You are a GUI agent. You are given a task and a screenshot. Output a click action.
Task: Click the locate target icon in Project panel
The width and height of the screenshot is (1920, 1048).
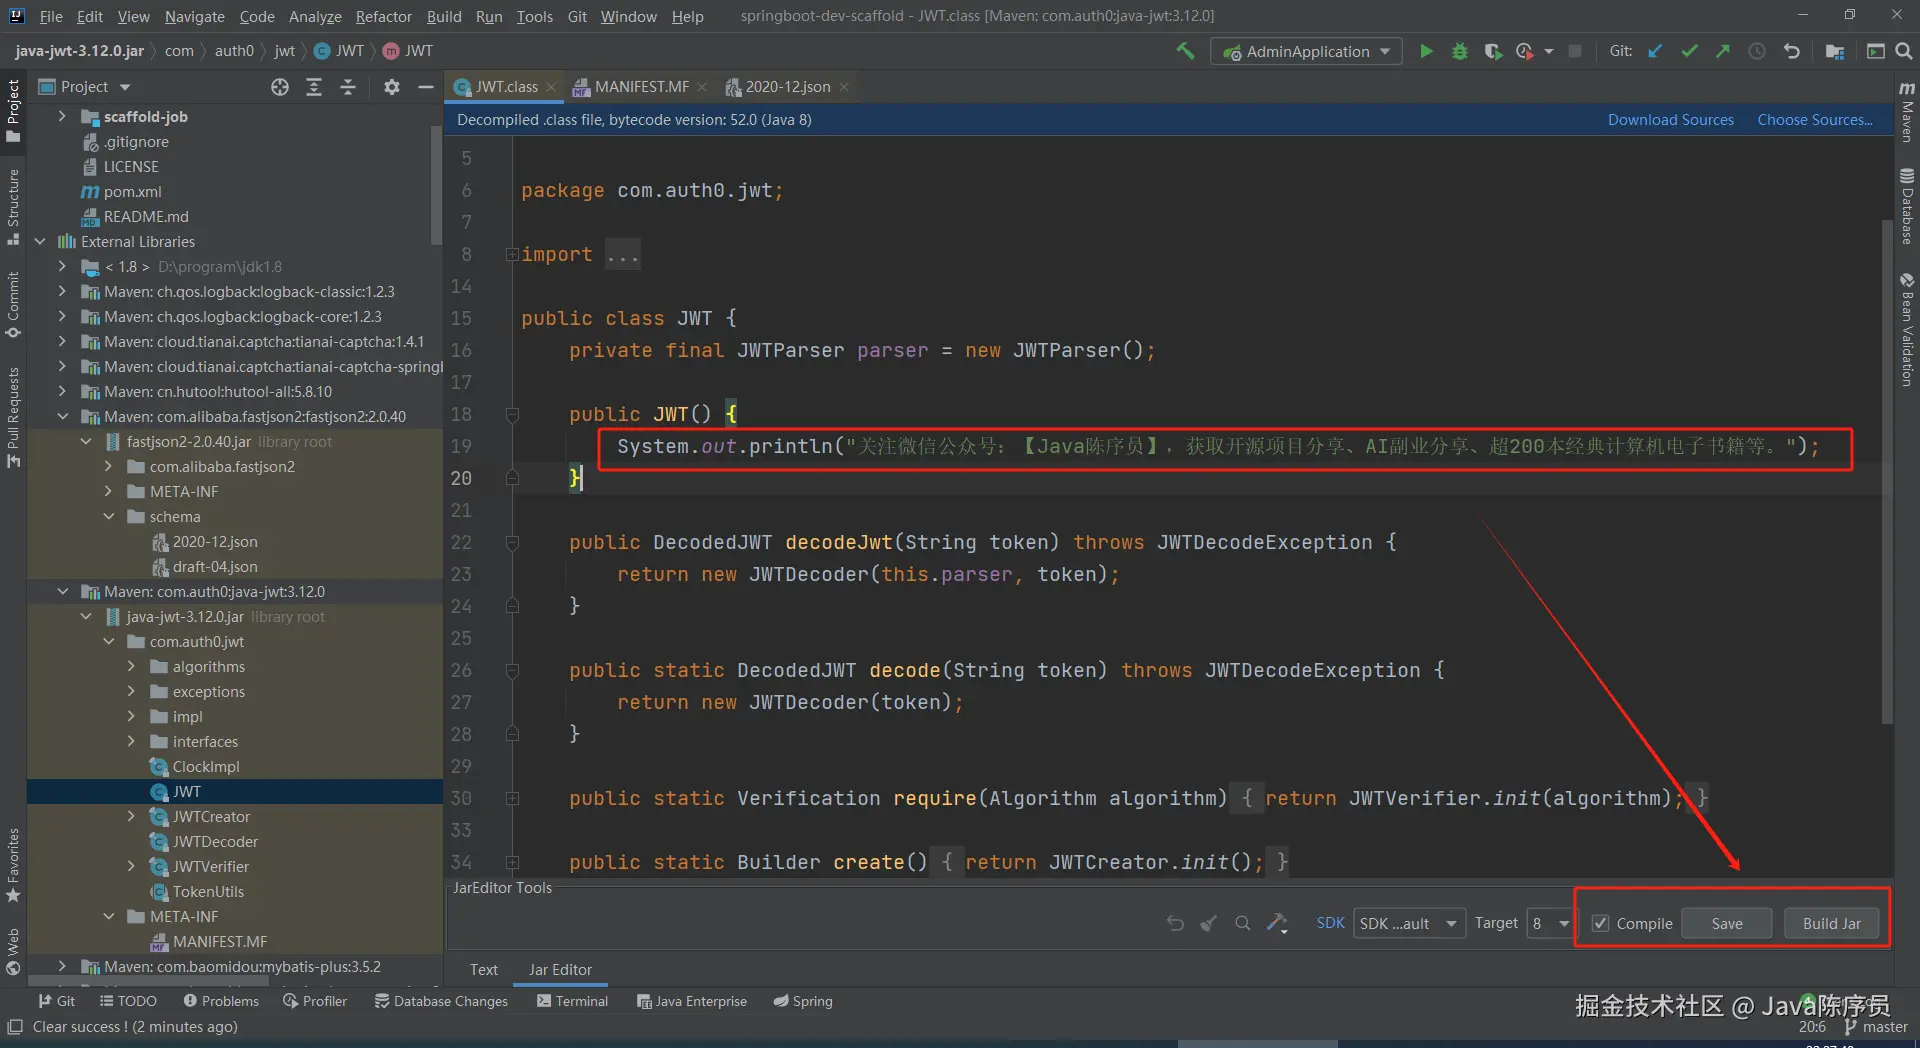280,87
